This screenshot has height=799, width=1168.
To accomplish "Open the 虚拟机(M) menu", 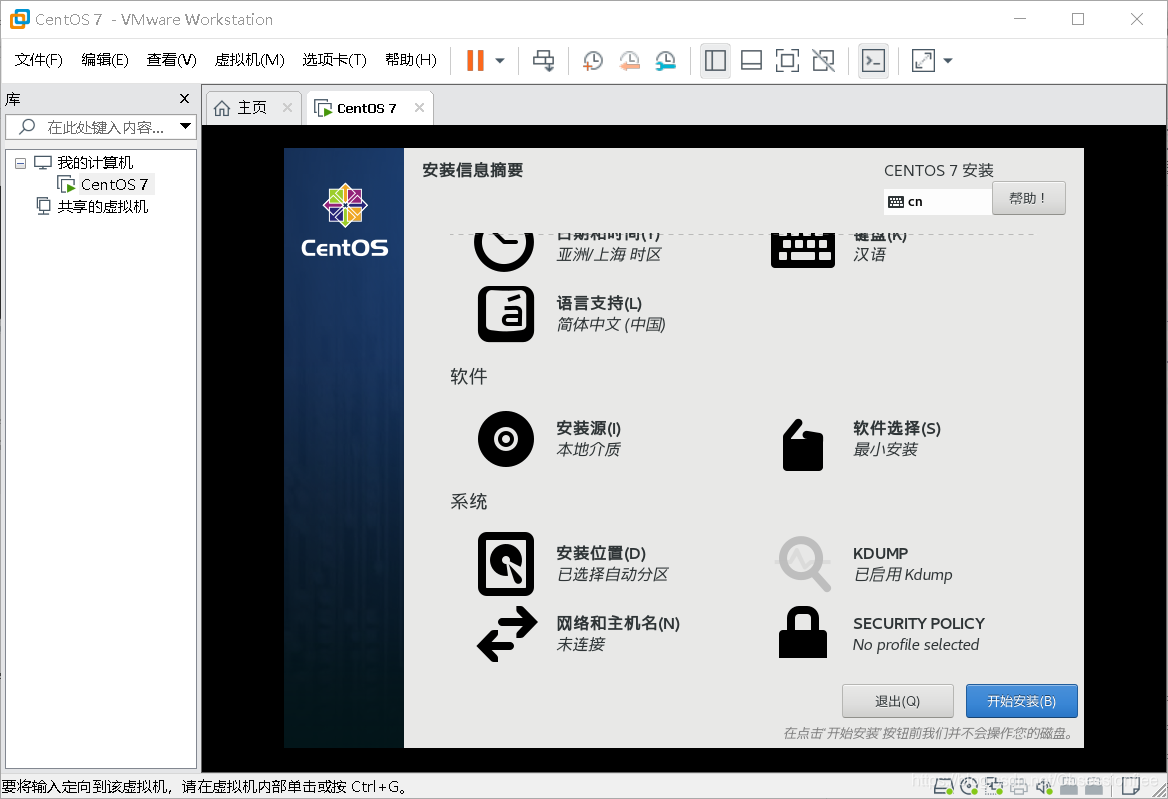I will click(250, 60).
